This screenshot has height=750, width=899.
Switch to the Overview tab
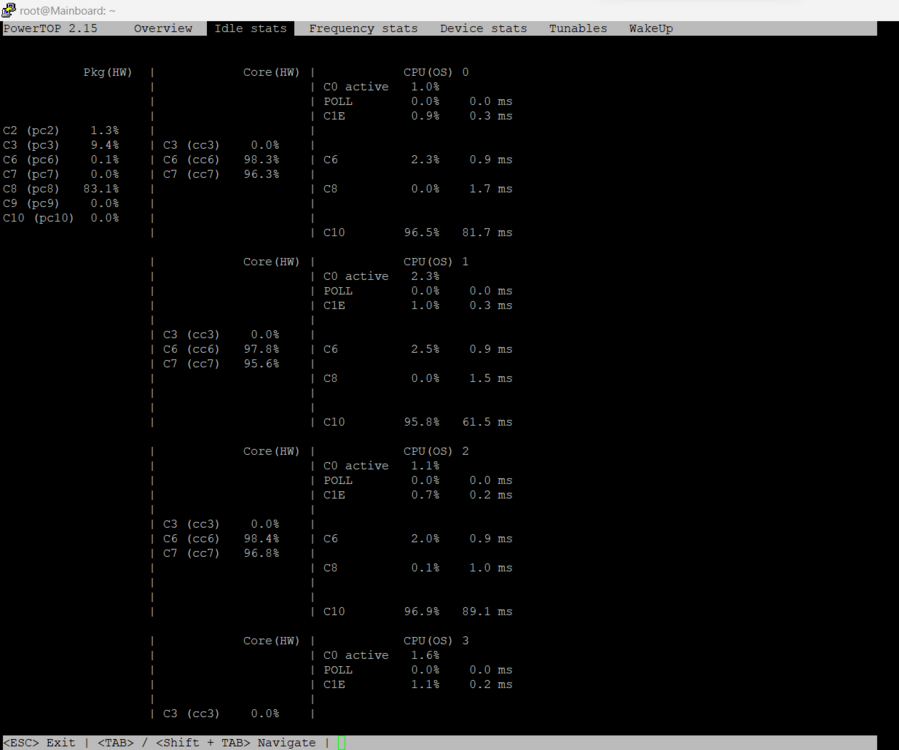[x=163, y=29]
